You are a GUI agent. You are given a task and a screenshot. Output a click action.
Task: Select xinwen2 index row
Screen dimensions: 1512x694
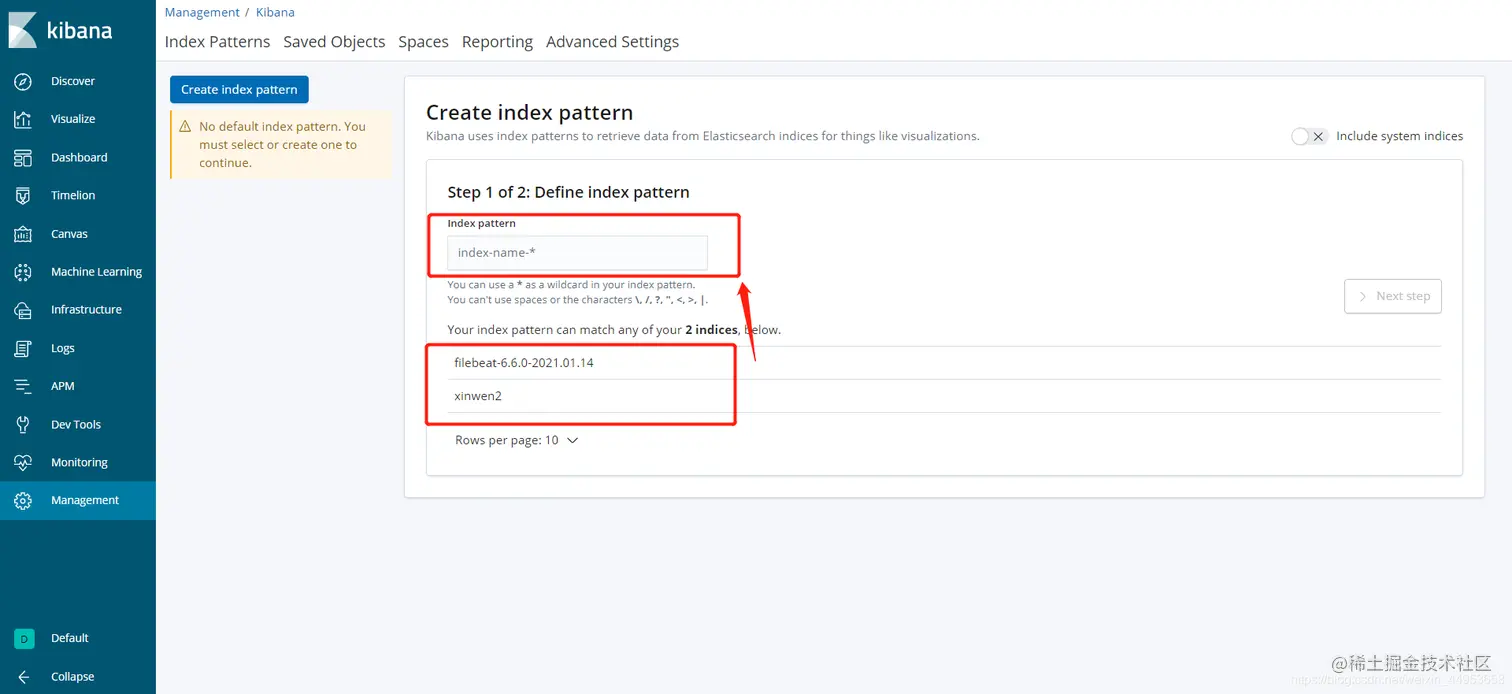(944, 396)
